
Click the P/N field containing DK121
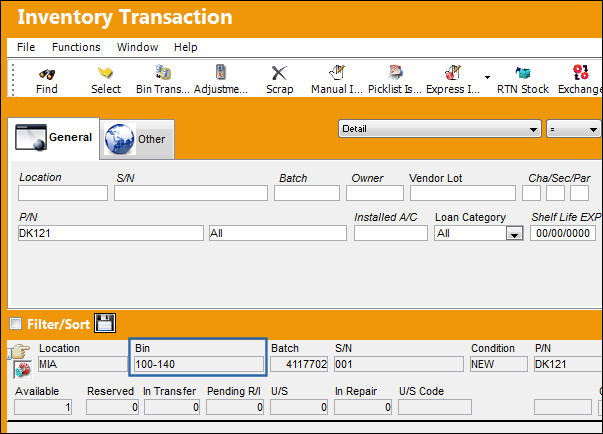(111, 233)
